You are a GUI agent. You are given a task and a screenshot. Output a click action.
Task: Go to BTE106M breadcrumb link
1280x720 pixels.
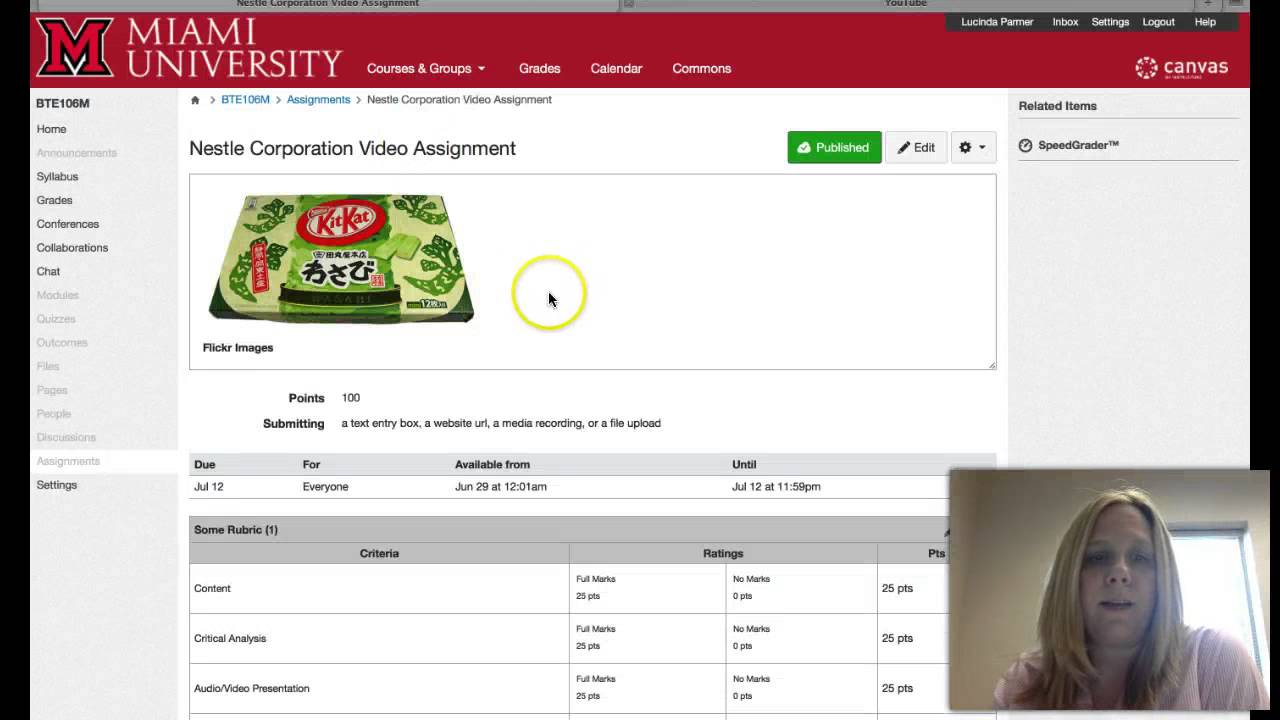pyautogui.click(x=245, y=100)
